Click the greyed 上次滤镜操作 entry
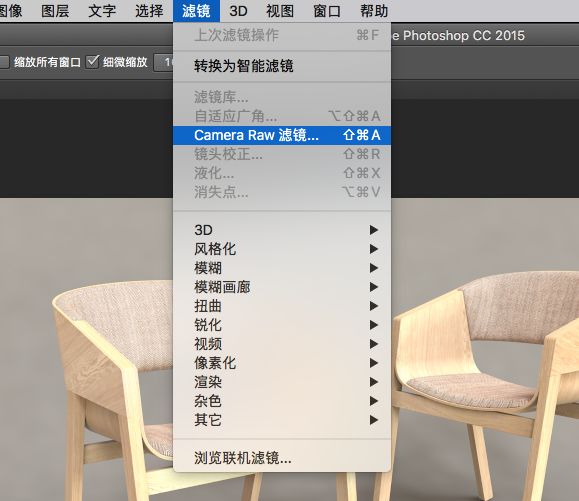Viewport: 579px width, 501px height. (282, 35)
